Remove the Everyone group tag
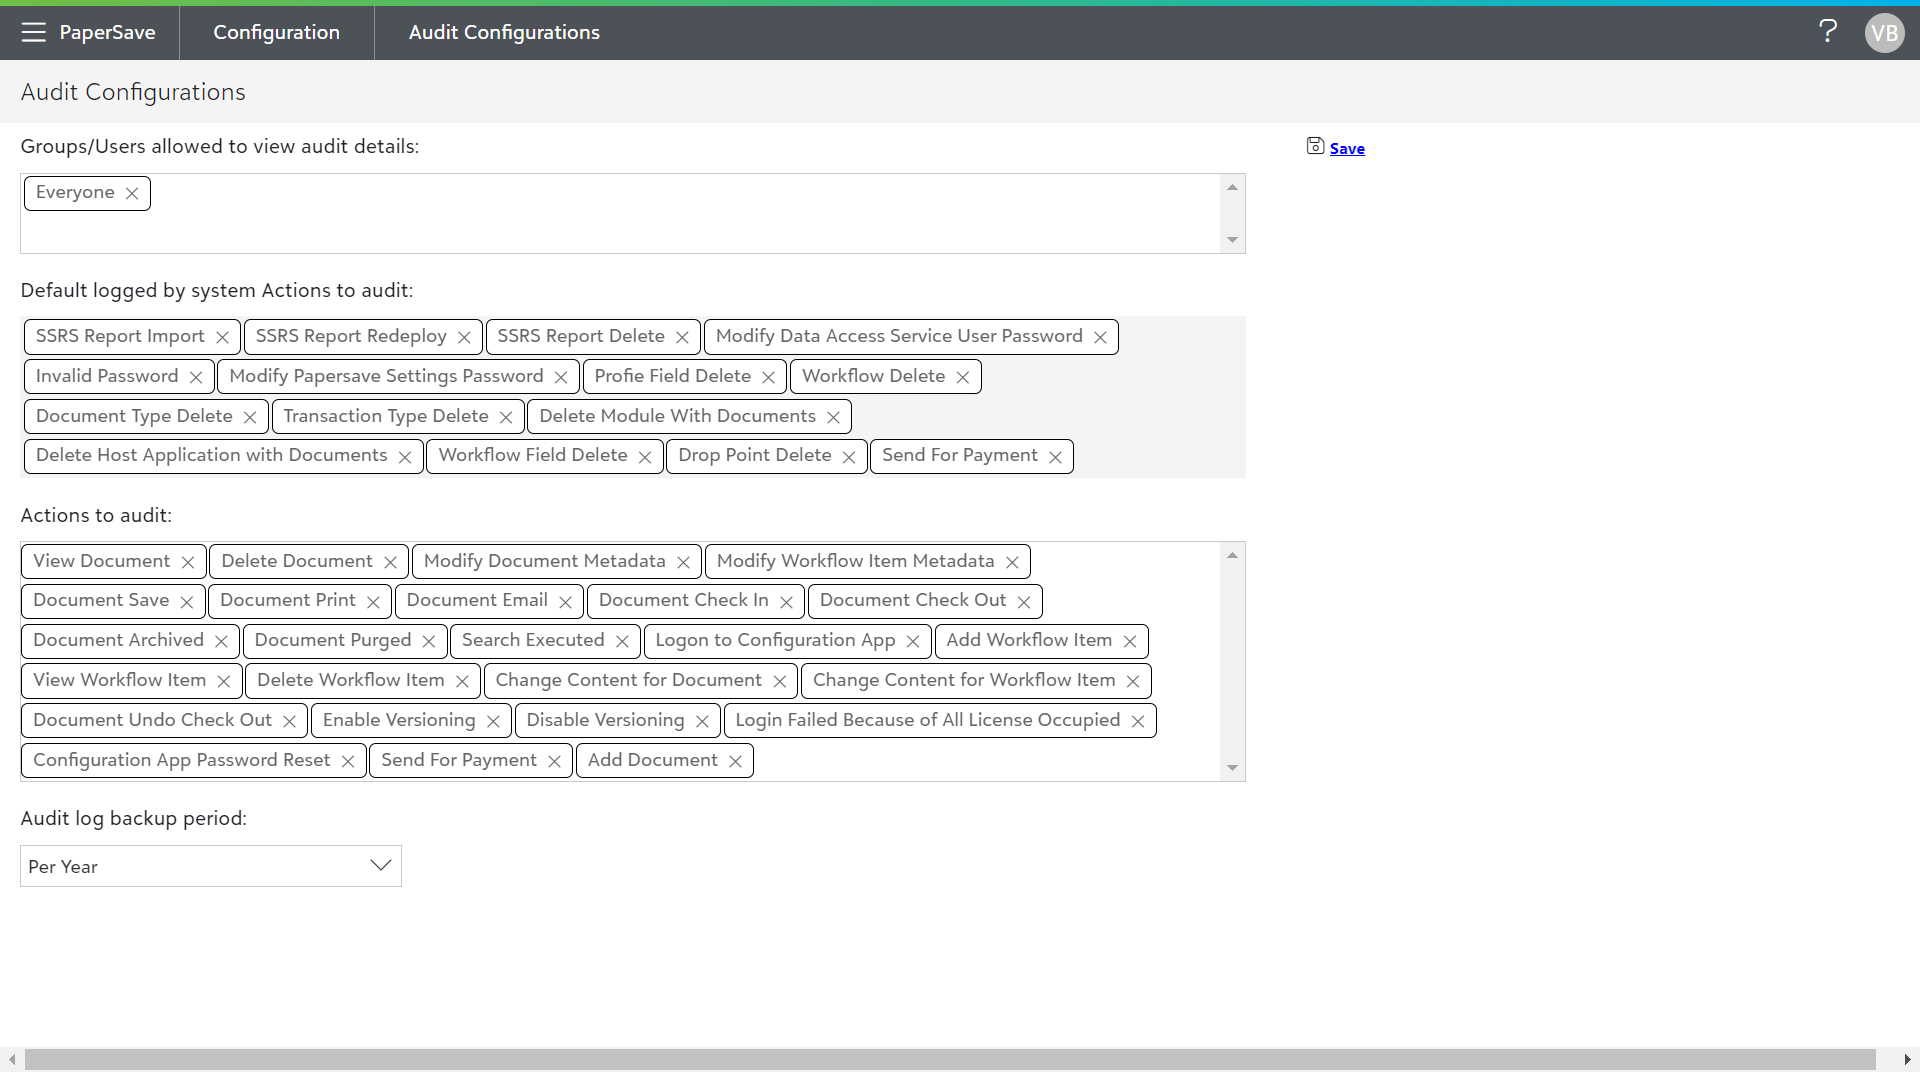This screenshot has width=1920, height=1080. [132, 194]
